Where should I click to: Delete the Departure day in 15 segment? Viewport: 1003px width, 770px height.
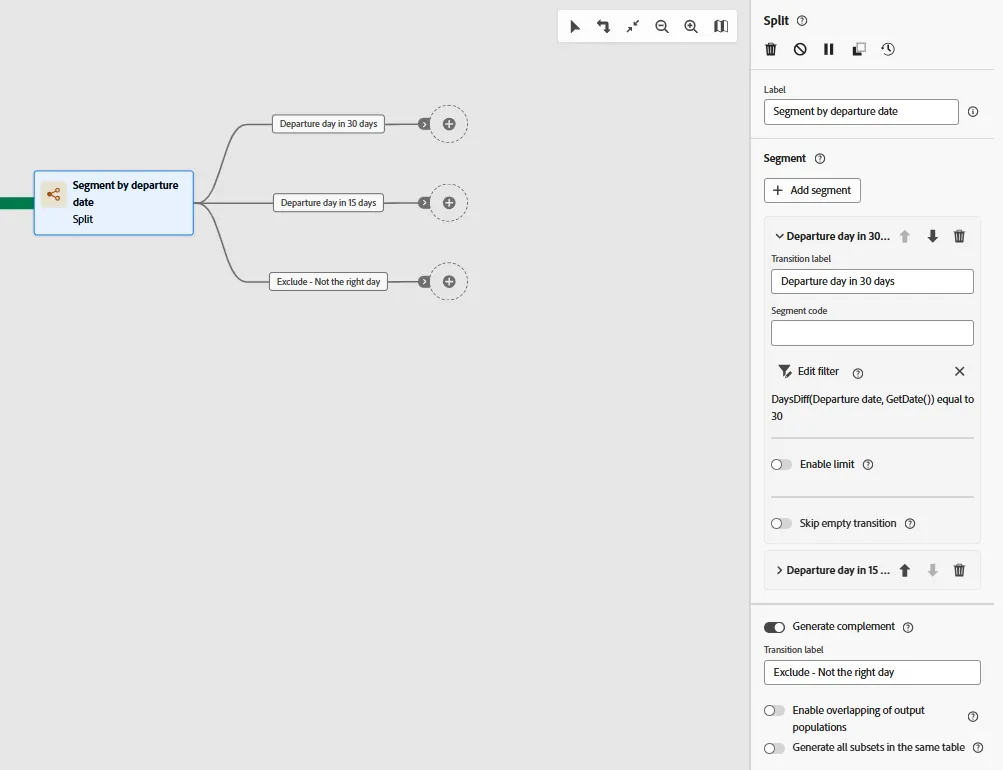click(x=960, y=570)
